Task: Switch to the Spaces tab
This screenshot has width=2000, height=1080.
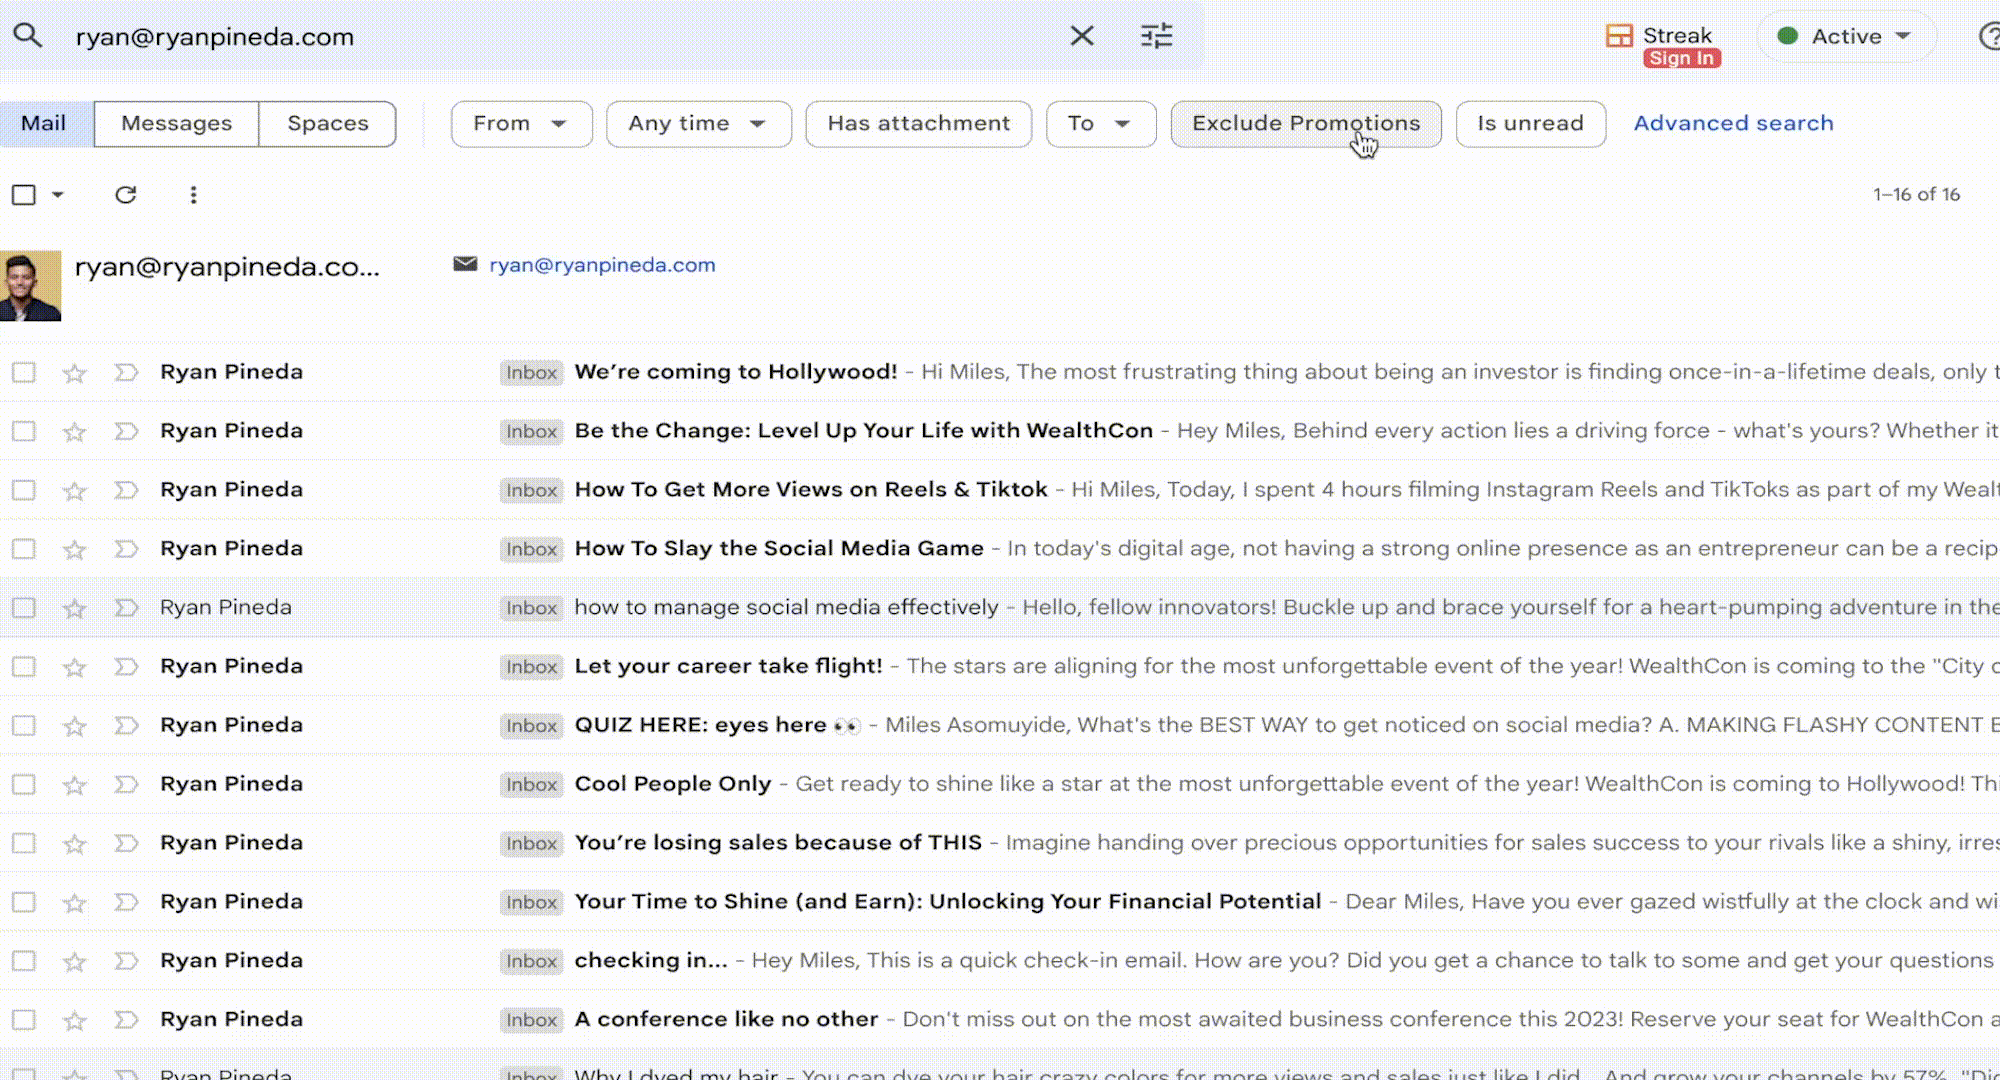Action: pos(327,123)
